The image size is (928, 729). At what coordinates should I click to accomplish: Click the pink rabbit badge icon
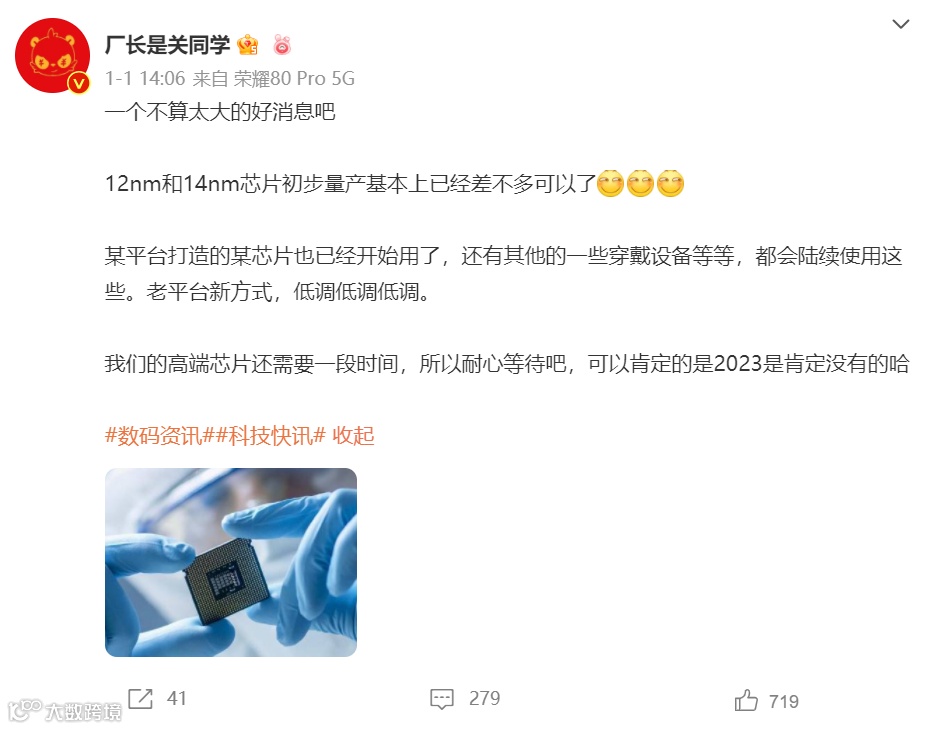282,45
